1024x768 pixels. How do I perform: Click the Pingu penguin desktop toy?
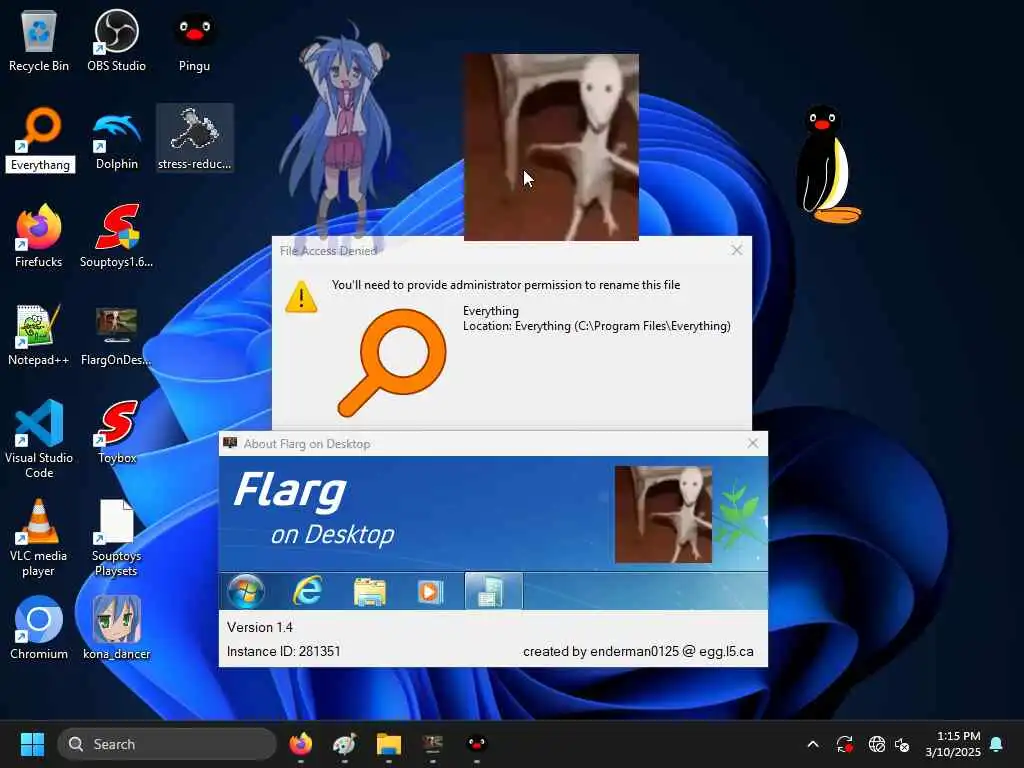827,165
